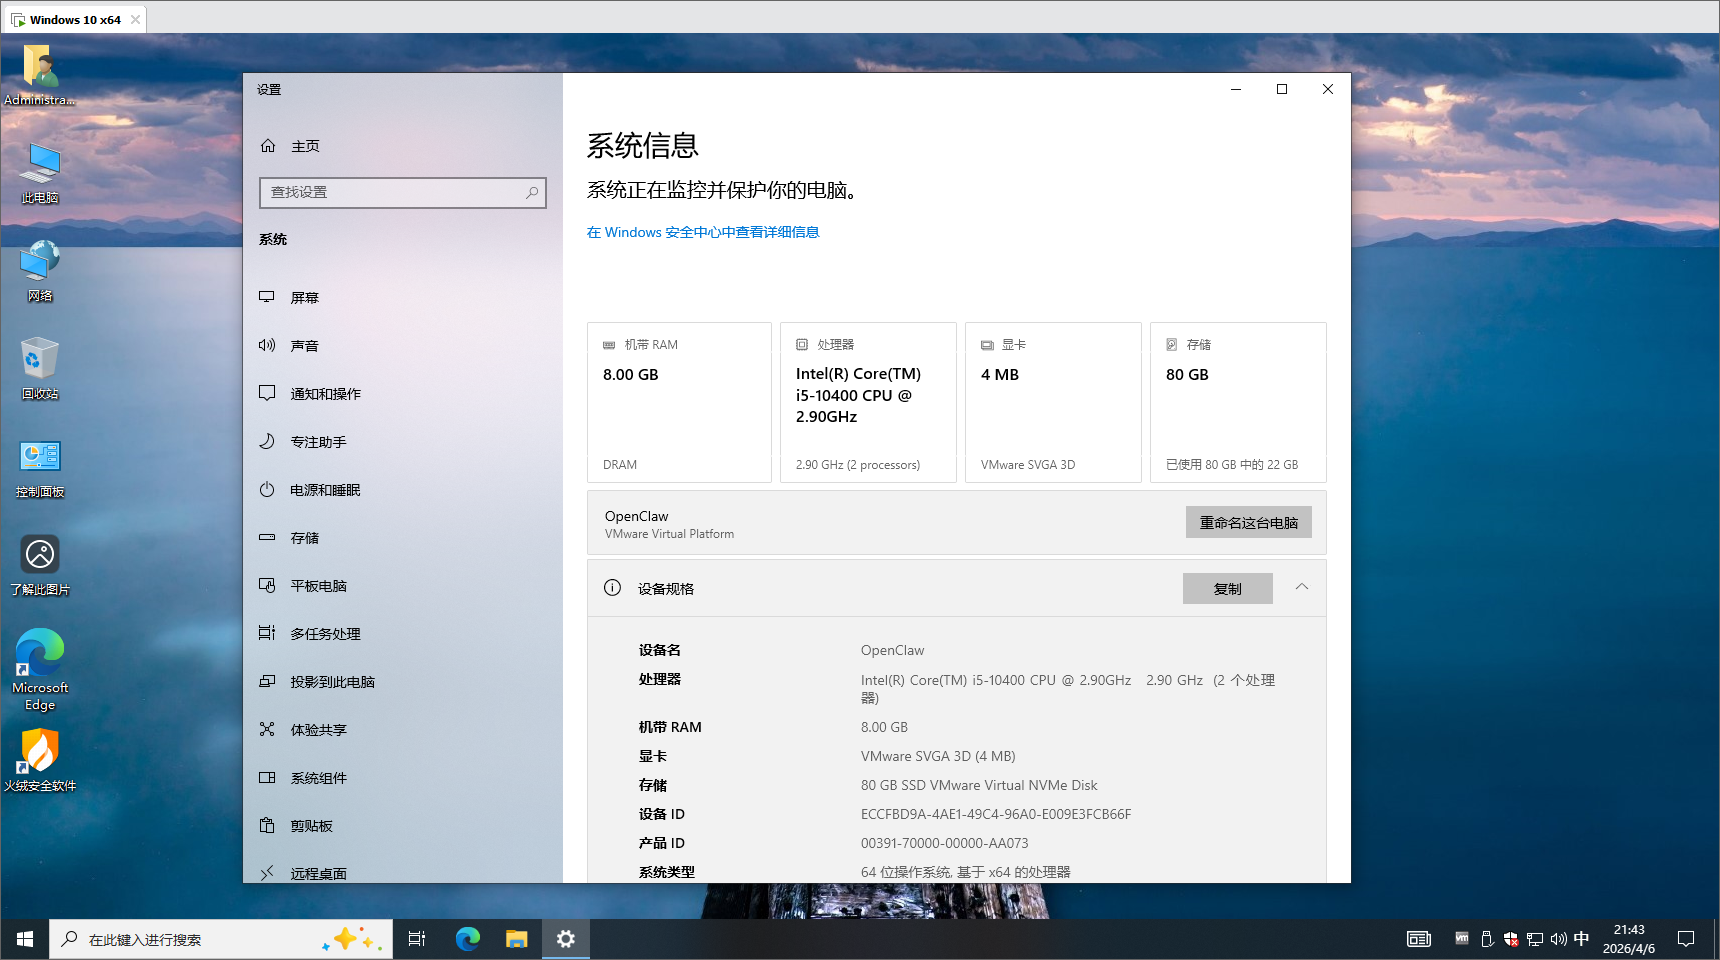Open Windows 安全中心 details link
The height and width of the screenshot is (960, 1720).
tap(703, 231)
